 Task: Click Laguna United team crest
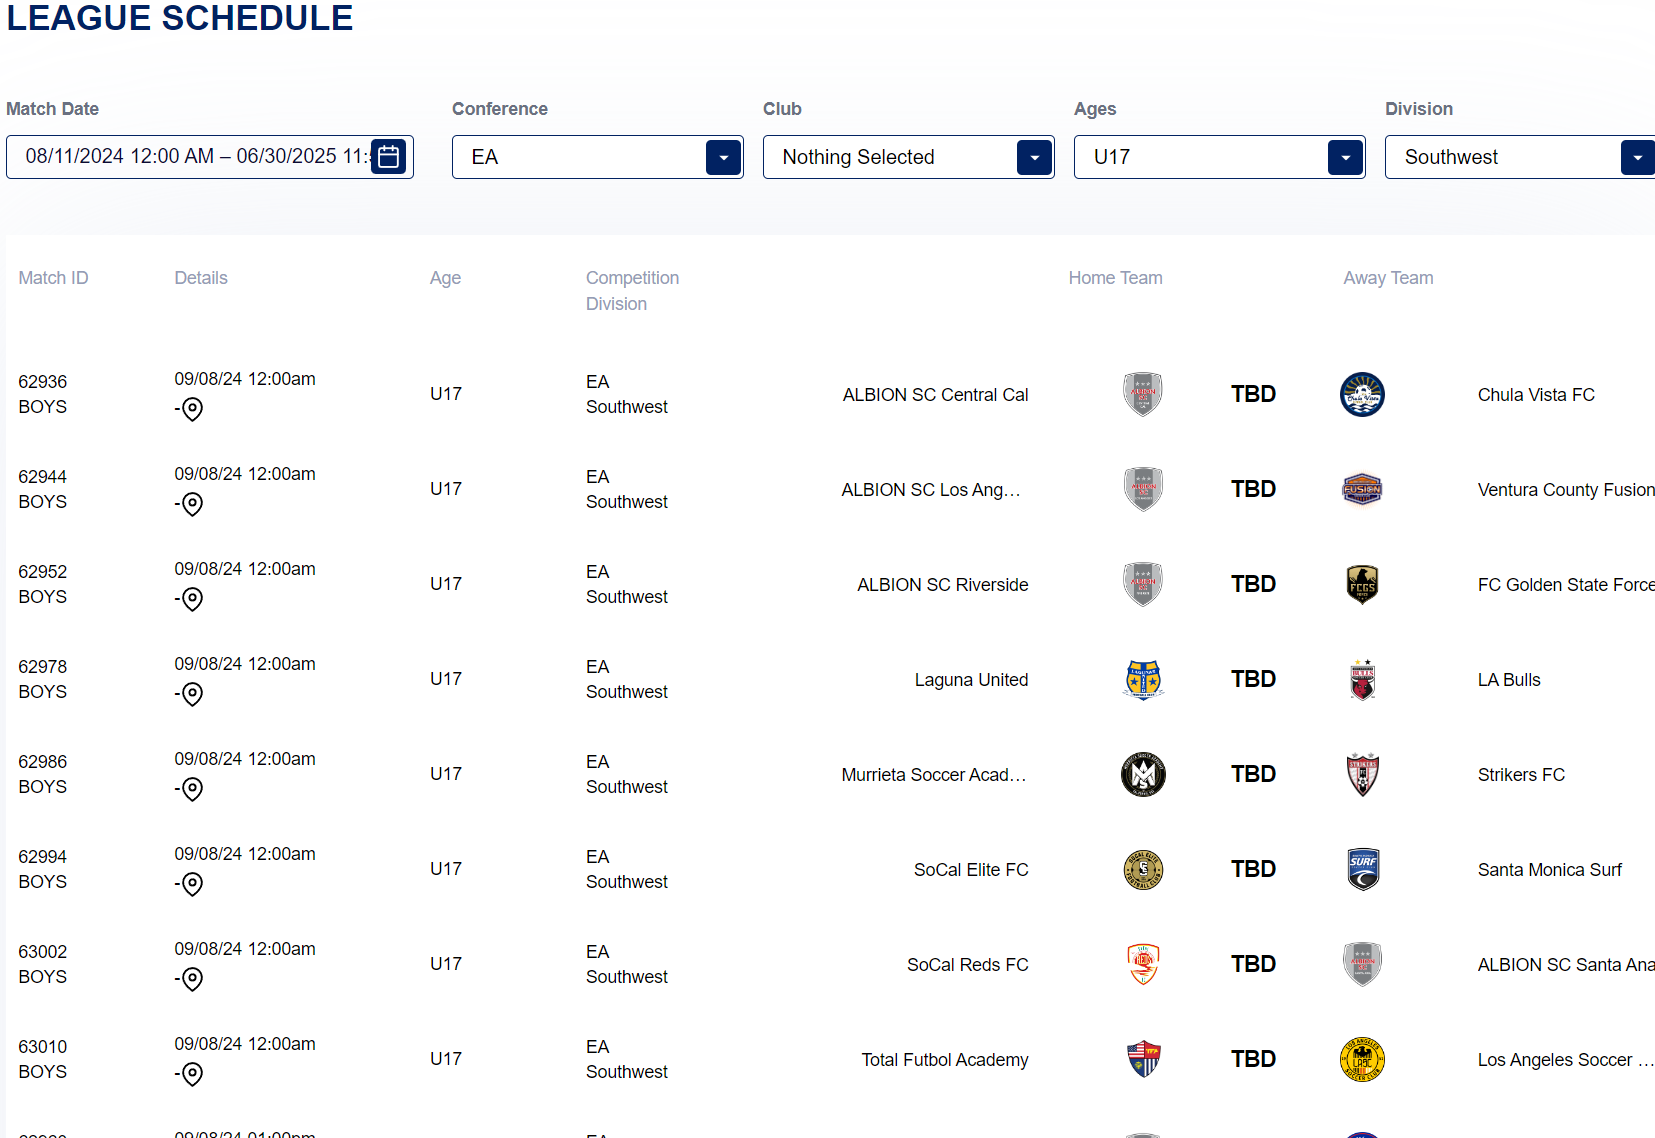click(1143, 679)
